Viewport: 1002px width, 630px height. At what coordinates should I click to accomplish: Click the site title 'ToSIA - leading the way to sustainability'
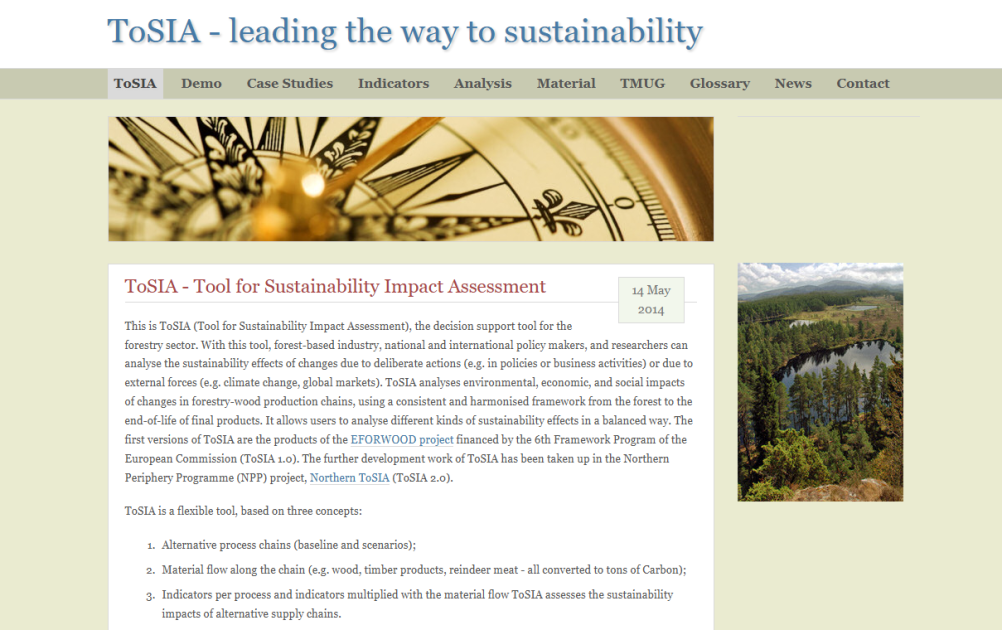click(405, 31)
